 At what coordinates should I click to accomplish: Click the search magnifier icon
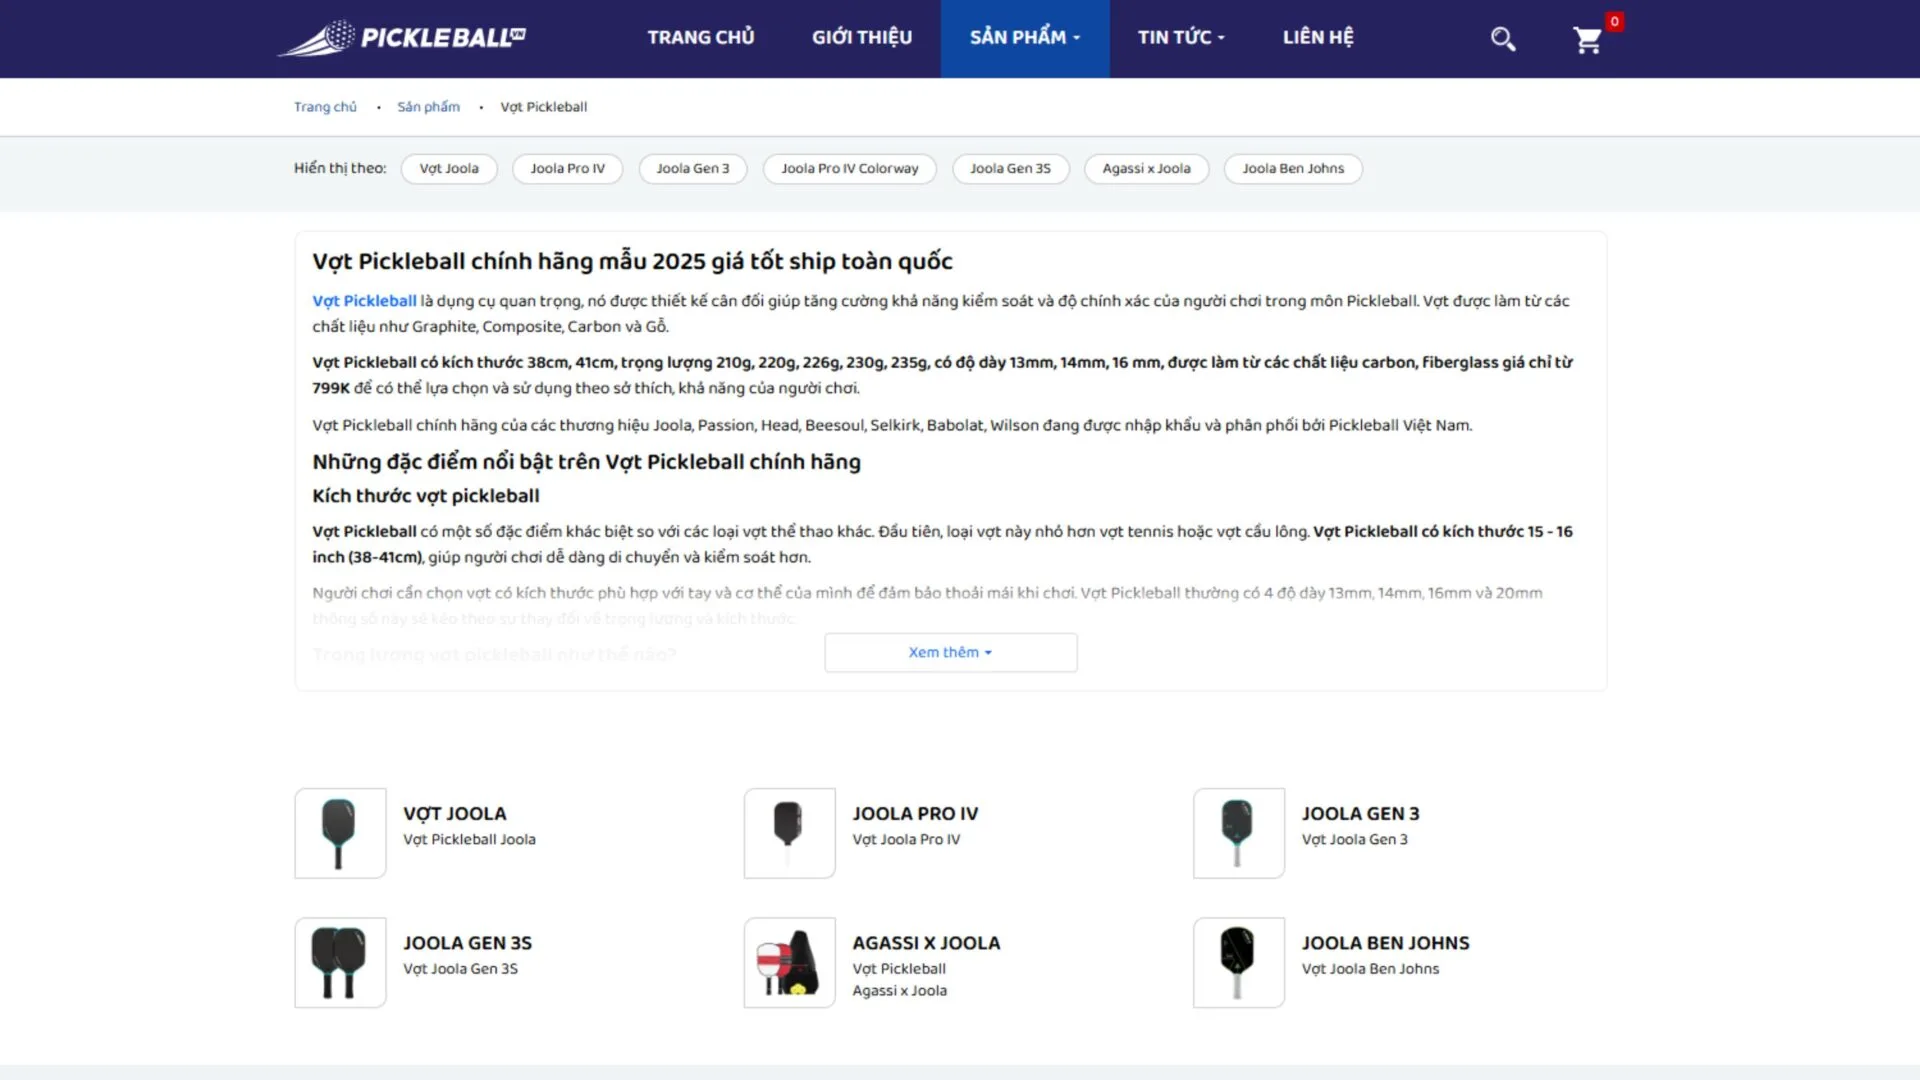point(1503,39)
